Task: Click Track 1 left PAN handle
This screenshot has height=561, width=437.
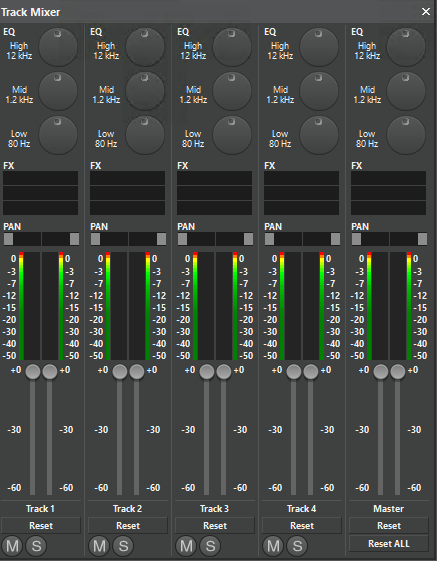Action: tap(9, 239)
